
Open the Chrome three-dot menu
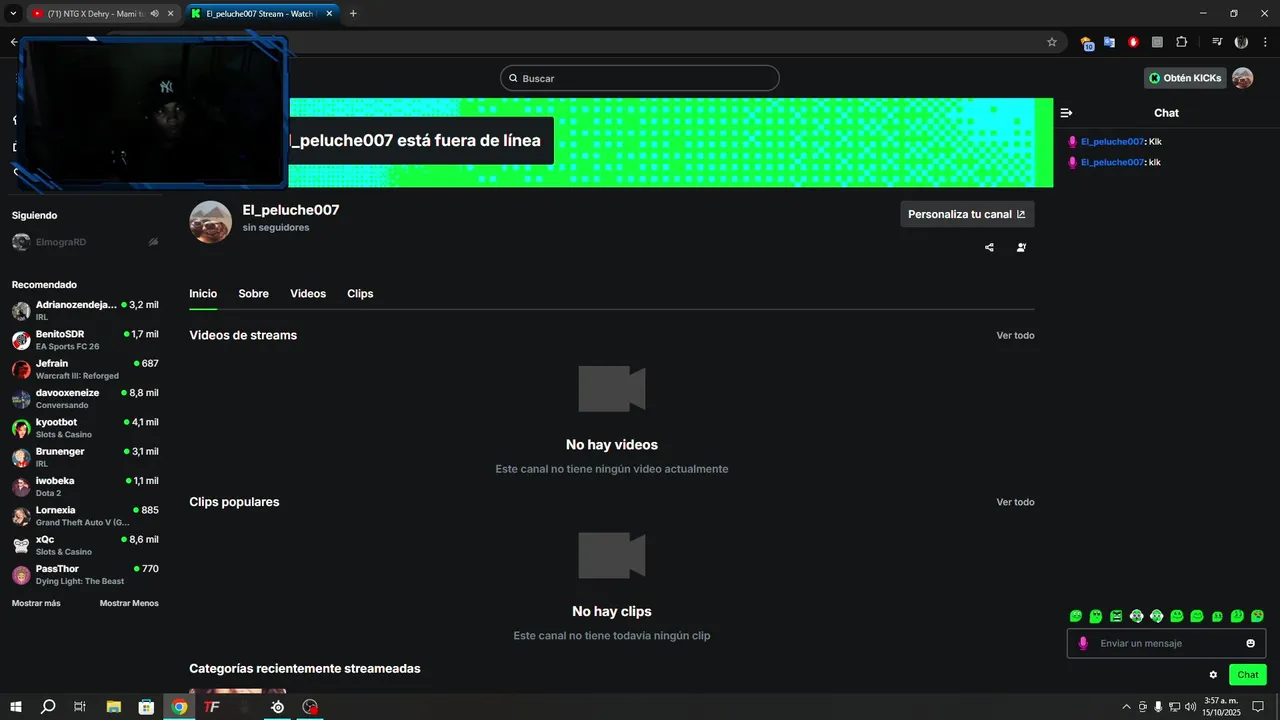[x=1265, y=42]
